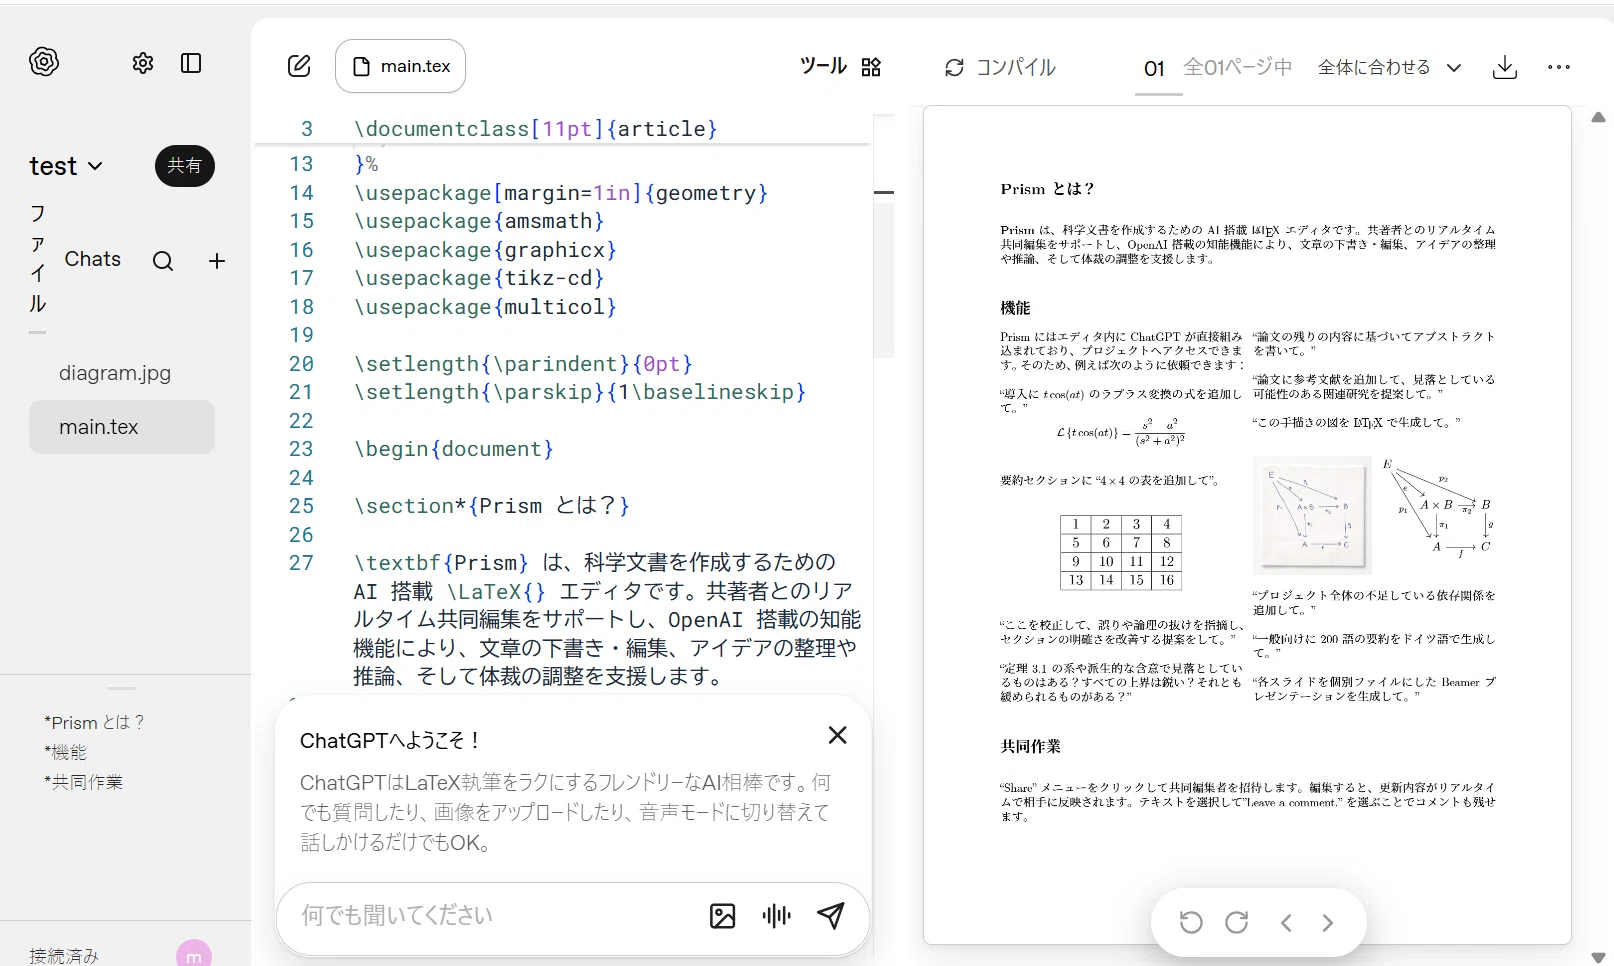The image size is (1614, 966).
Task: Click the user avatar m icon
Action: tap(194, 955)
